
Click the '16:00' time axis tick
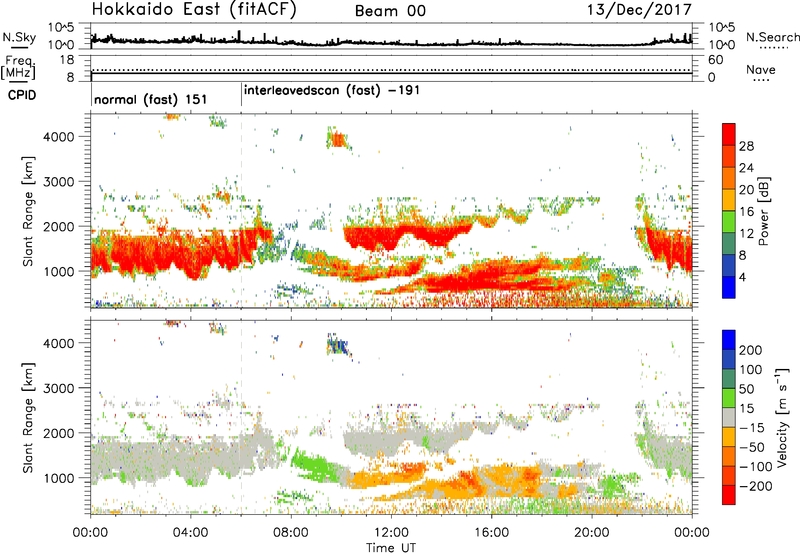coord(492,533)
